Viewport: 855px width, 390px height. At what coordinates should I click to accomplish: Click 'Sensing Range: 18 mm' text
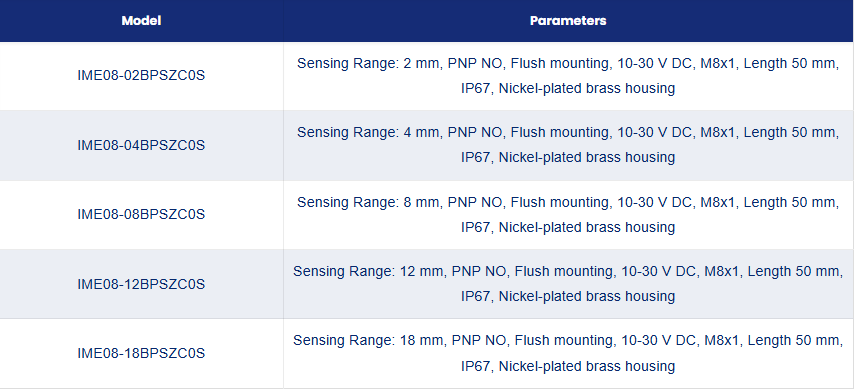tap(368, 341)
